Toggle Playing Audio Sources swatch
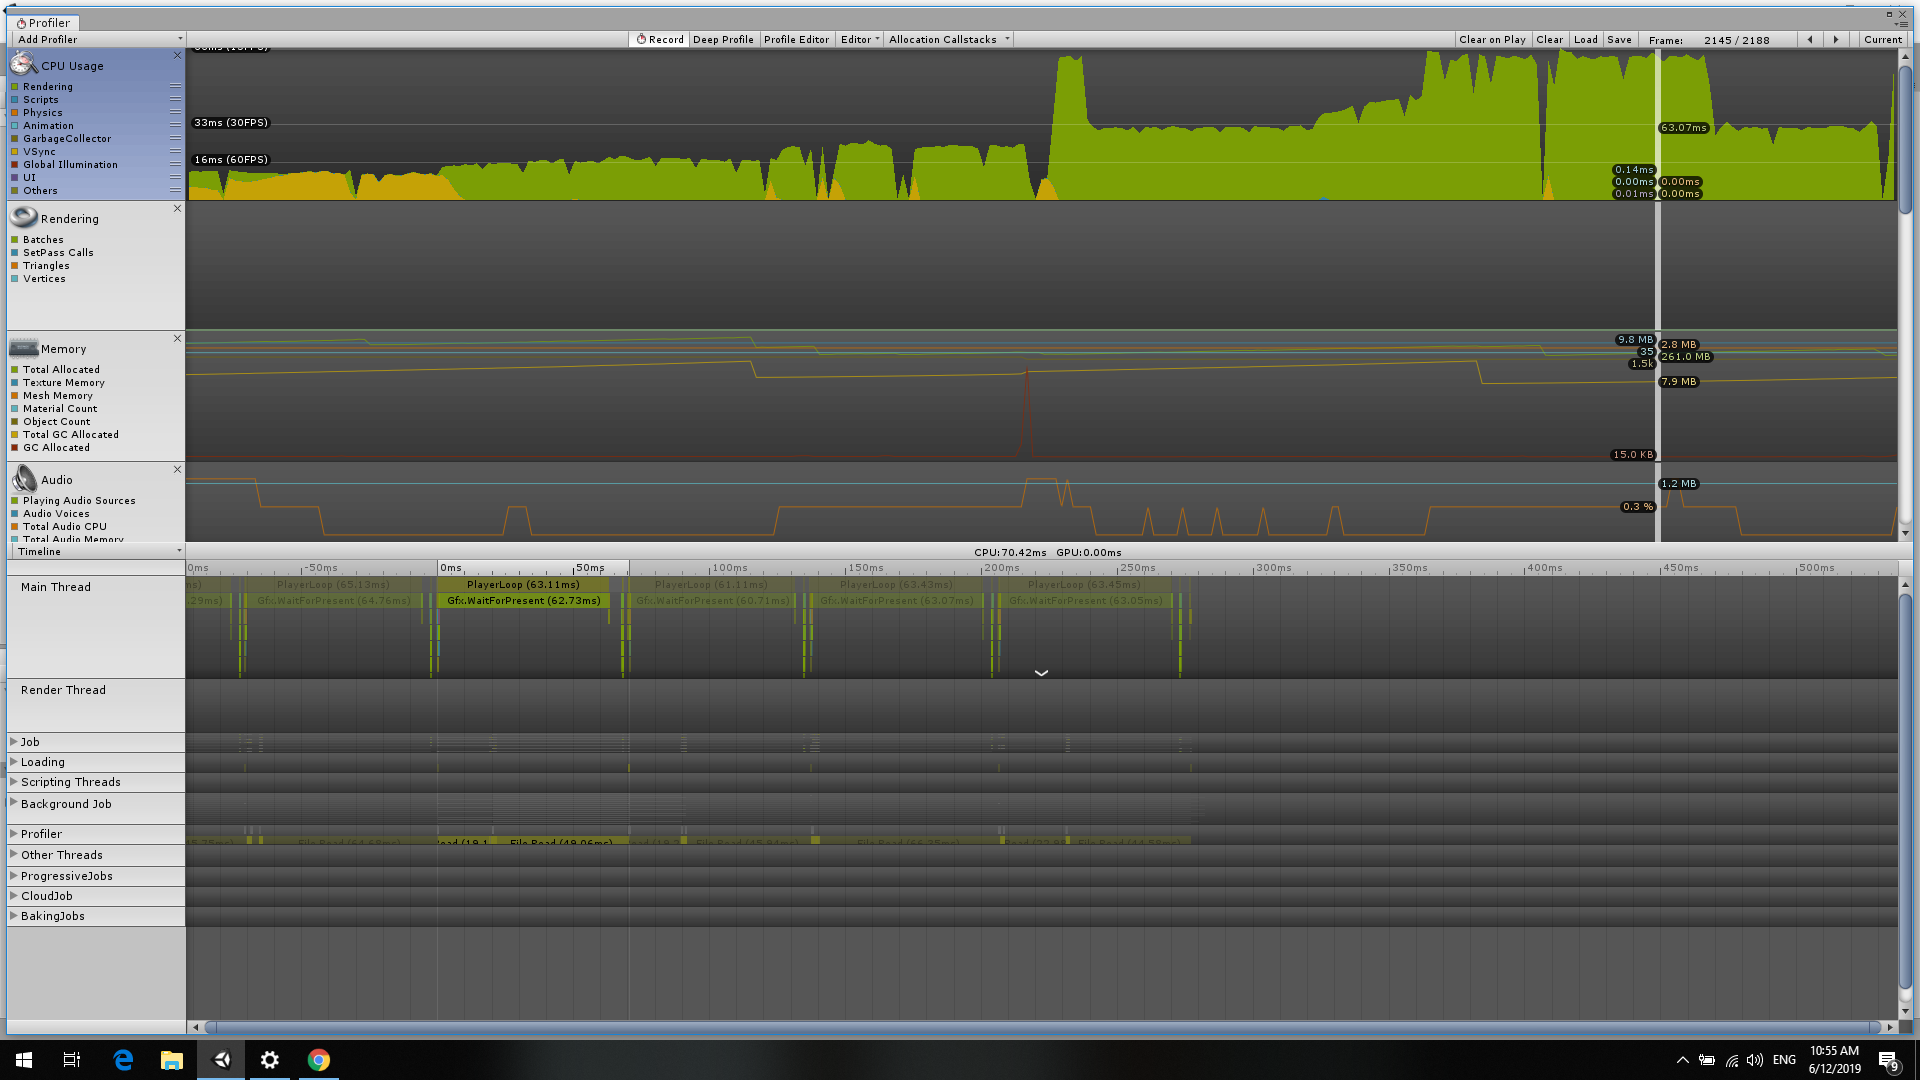Viewport: 1920px width, 1080px height. coord(15,501)
